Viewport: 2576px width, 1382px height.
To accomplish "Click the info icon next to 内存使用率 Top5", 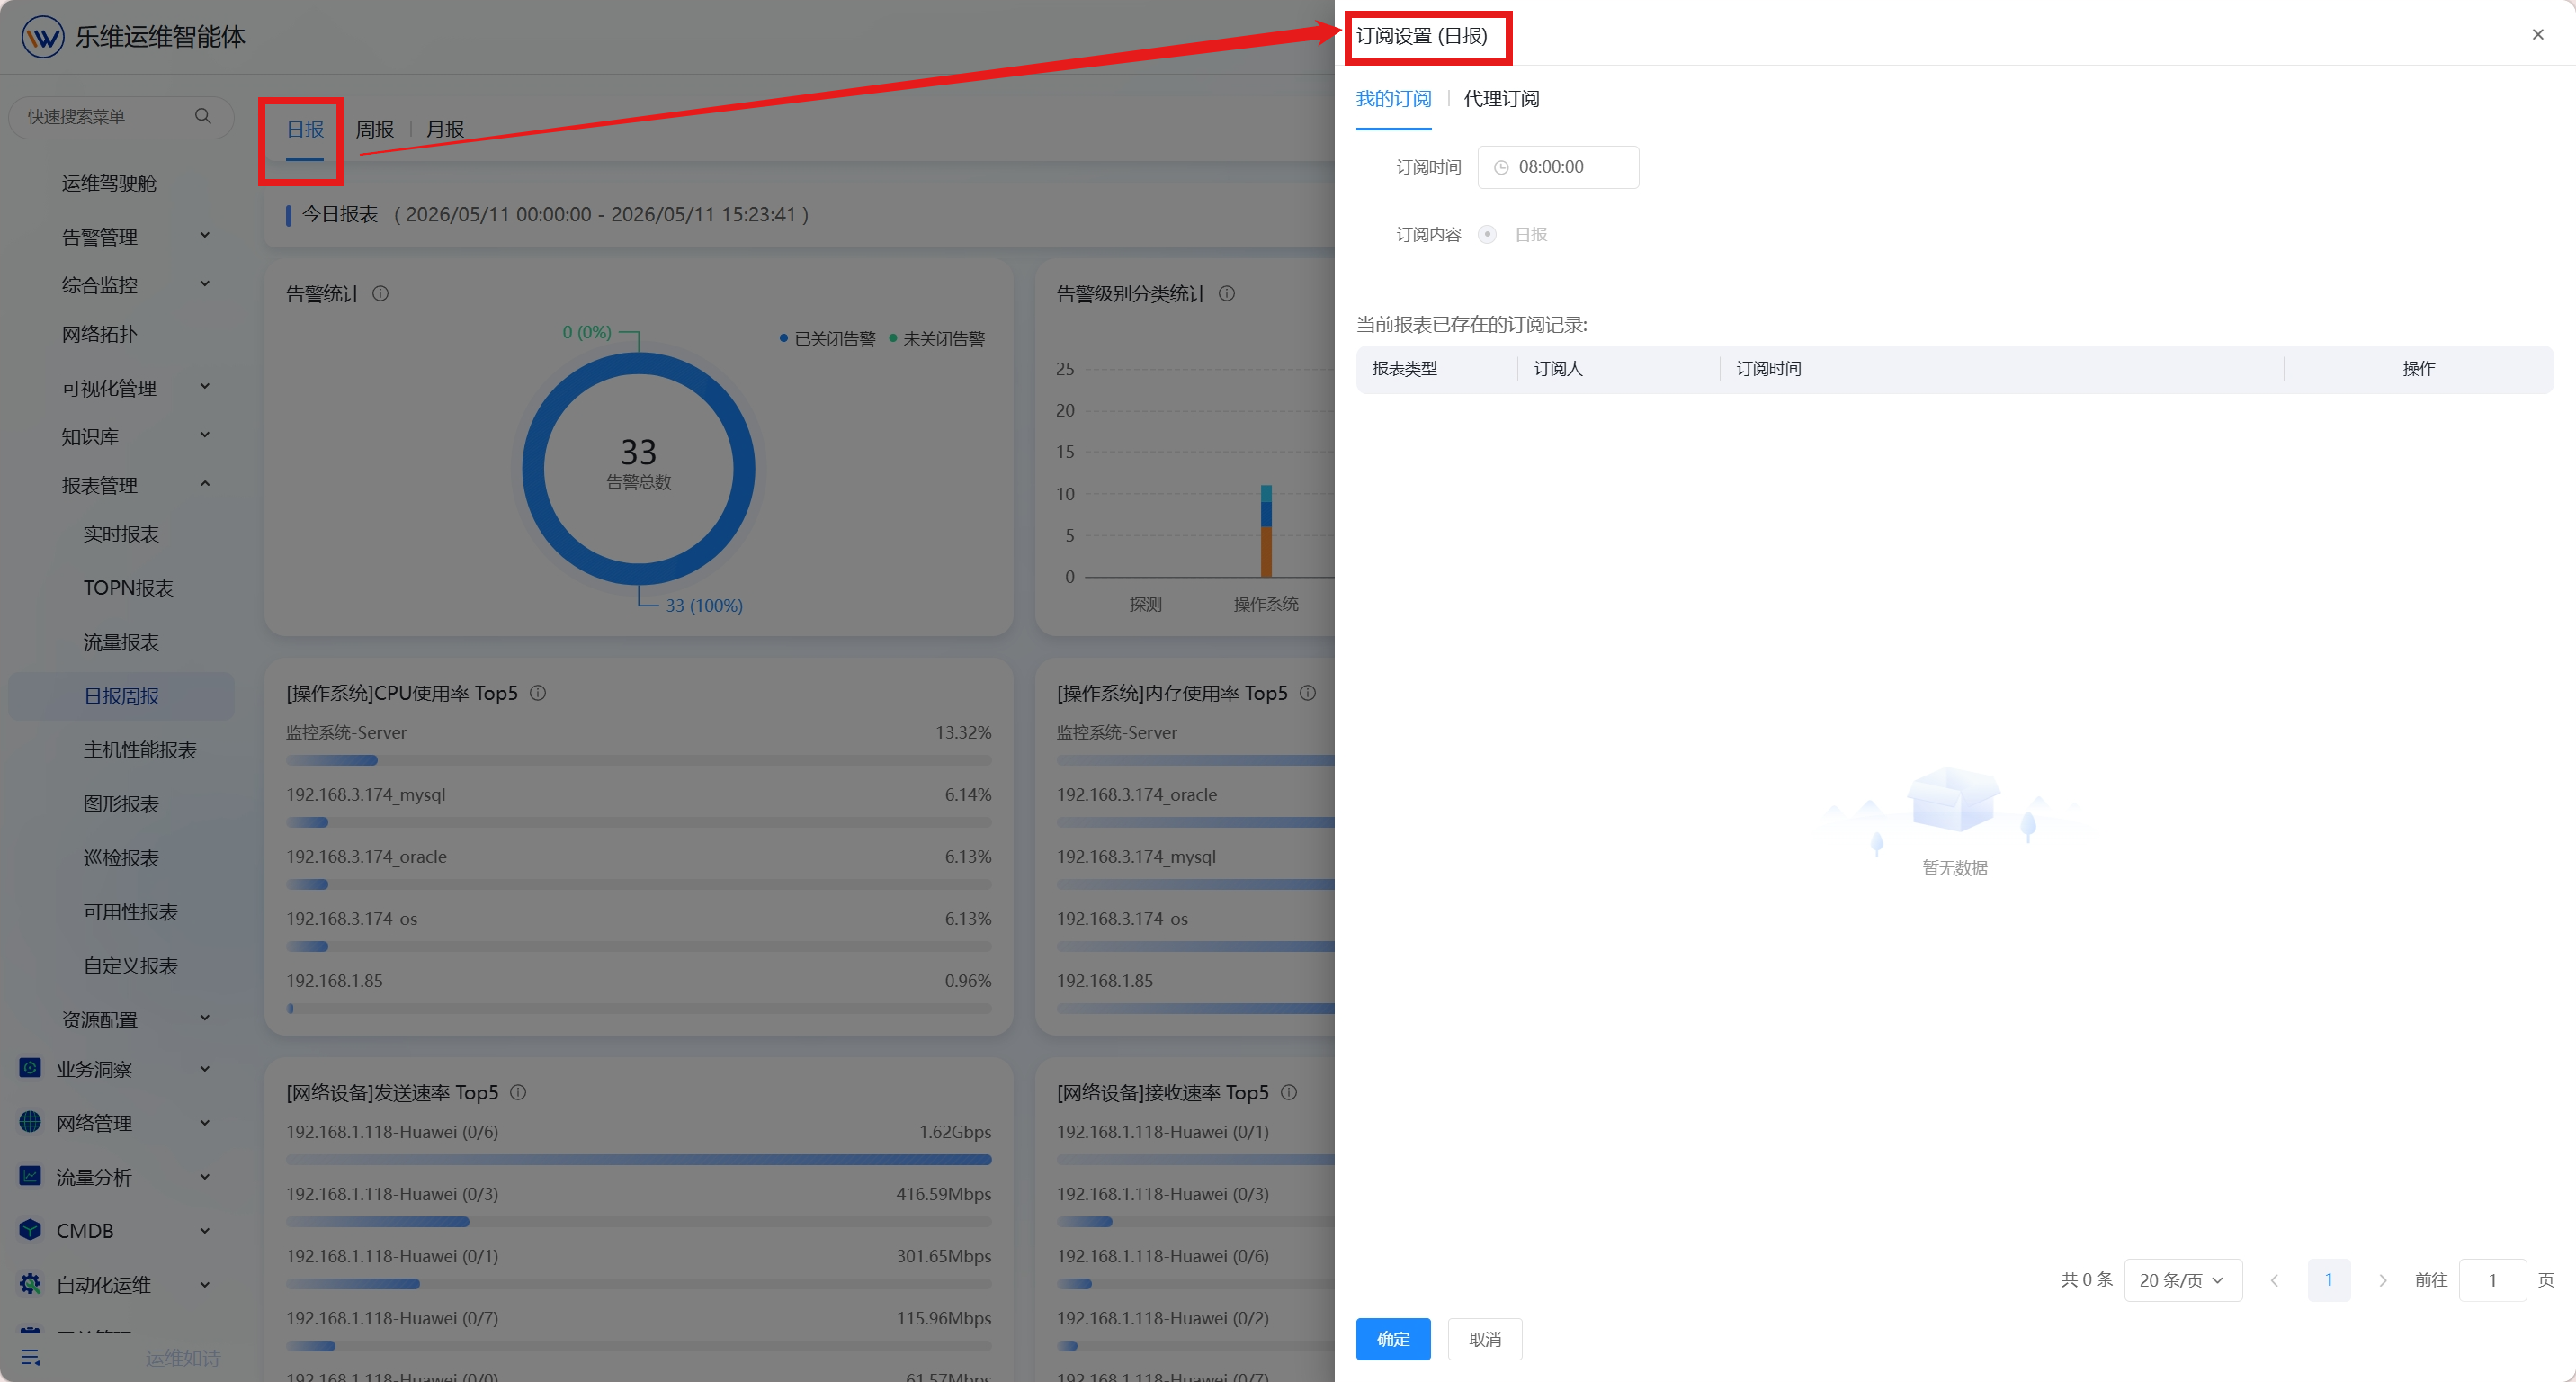I will point(1307,692).
